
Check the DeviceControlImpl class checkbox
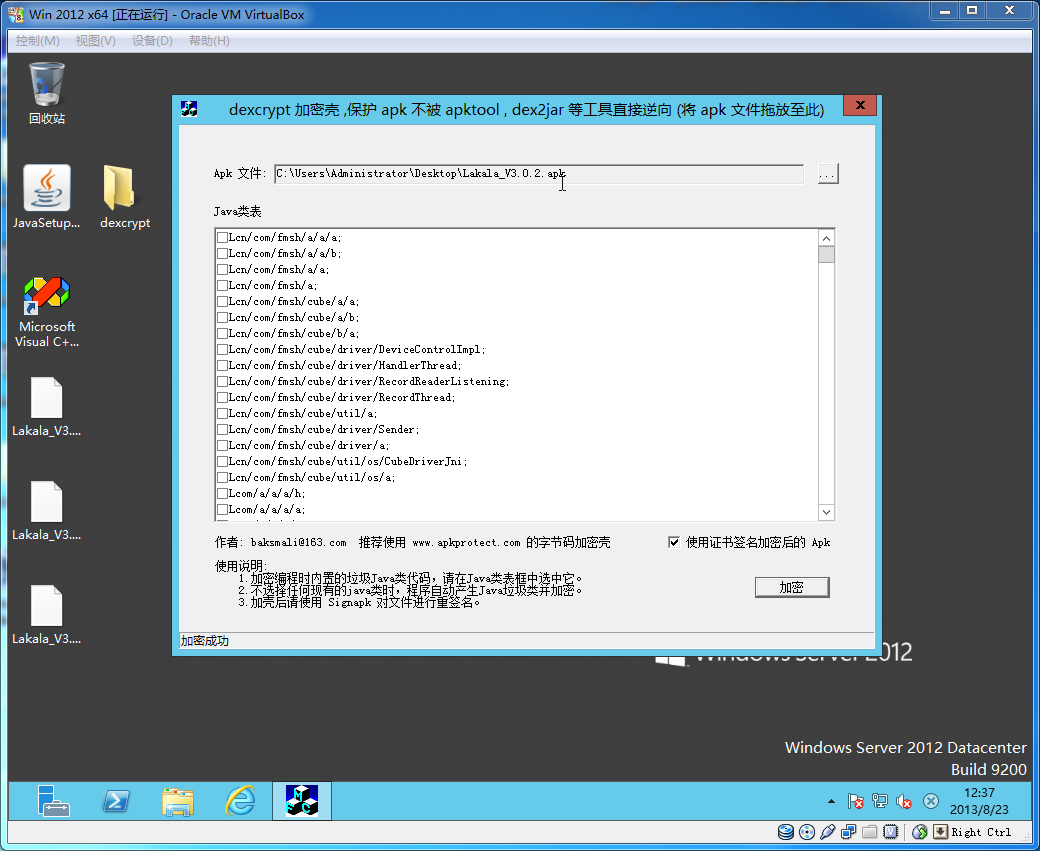pos(223,350)
